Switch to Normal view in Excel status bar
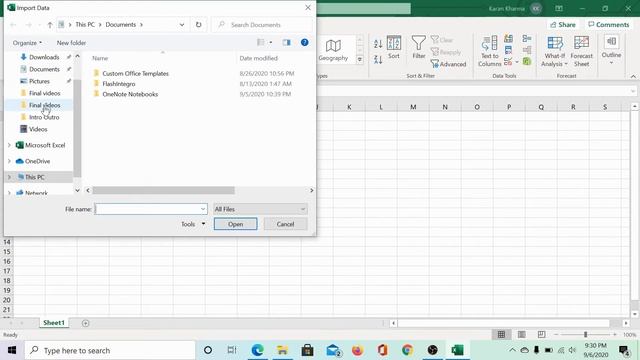Image resolution: width=640 pixels, height=360 pixels. (x=501, y=335)
